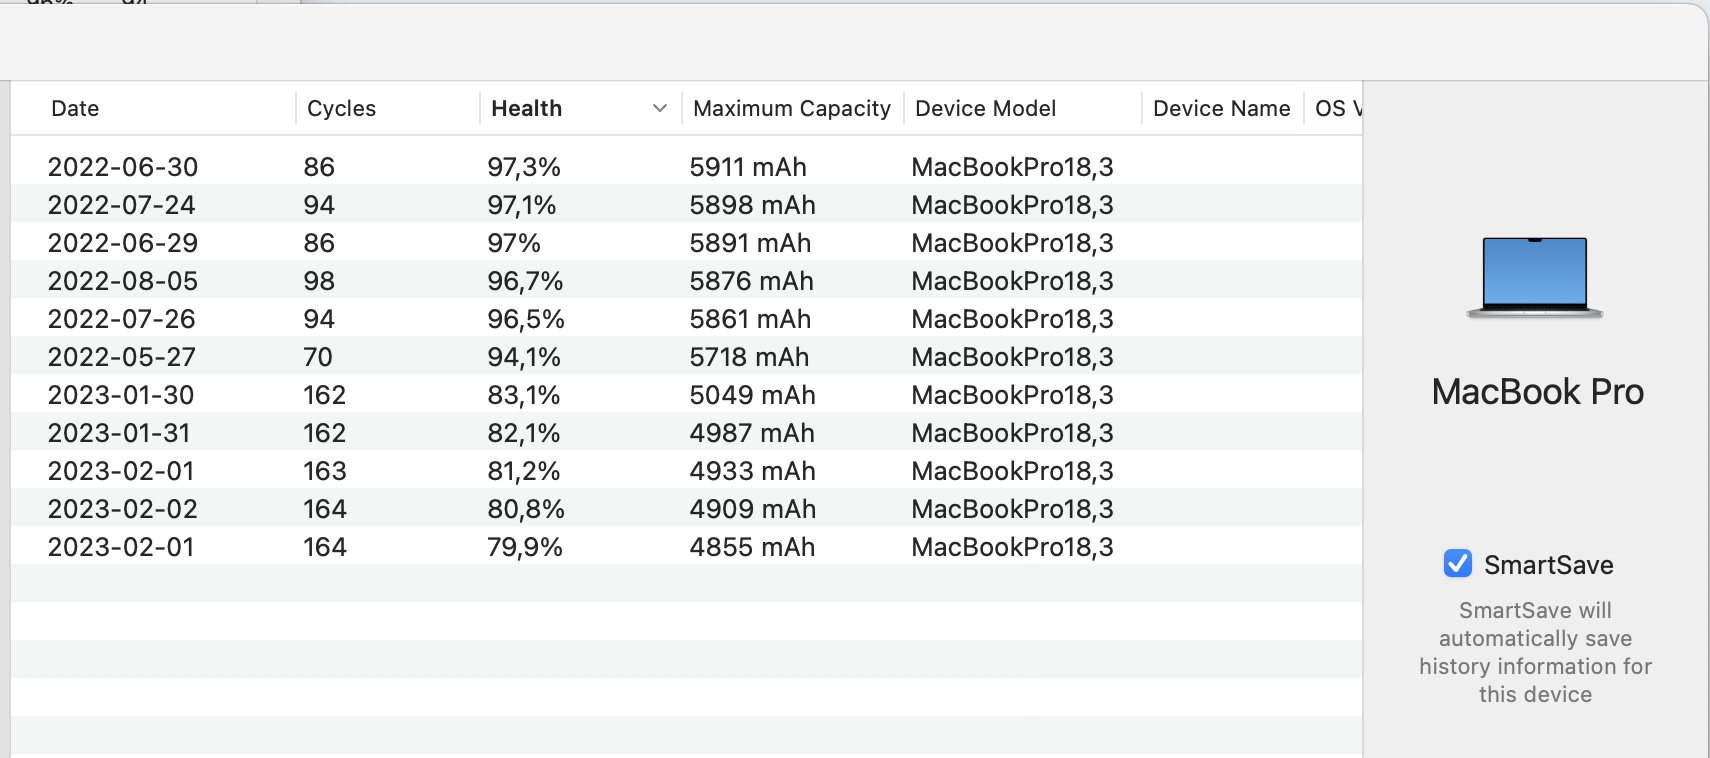Image resolution: width=1710 pixels, height=758 pixels.
Task: Click the Health column sort chevron
Action: click(660, 108)
